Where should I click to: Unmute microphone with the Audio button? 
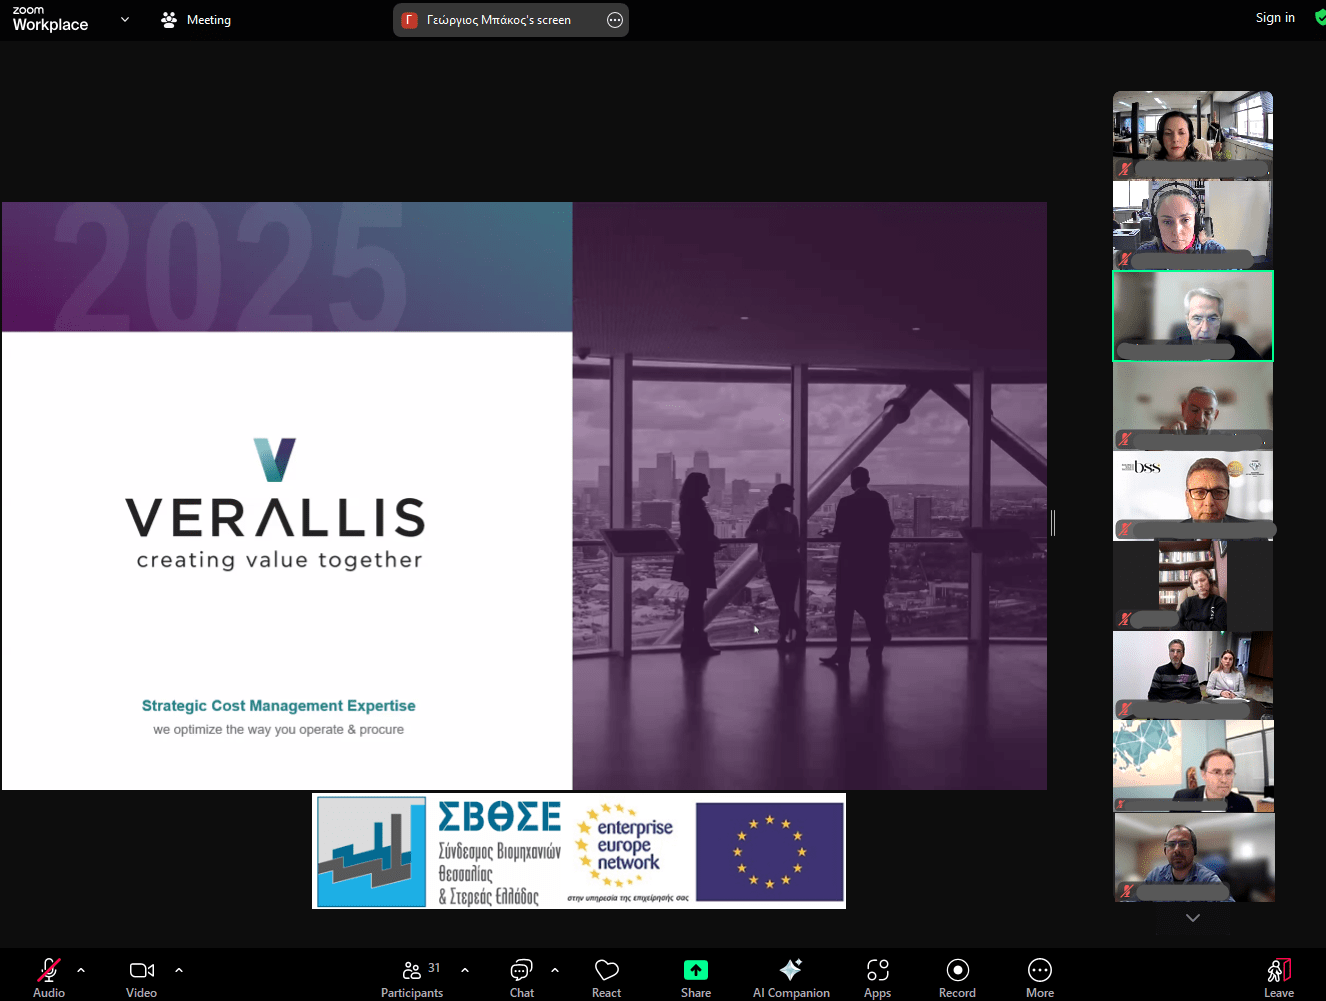pyautogui.click(x=48, y=977)
